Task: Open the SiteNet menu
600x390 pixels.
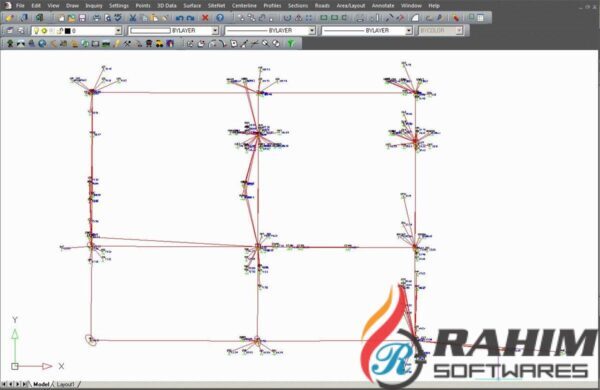Action: 217,6
